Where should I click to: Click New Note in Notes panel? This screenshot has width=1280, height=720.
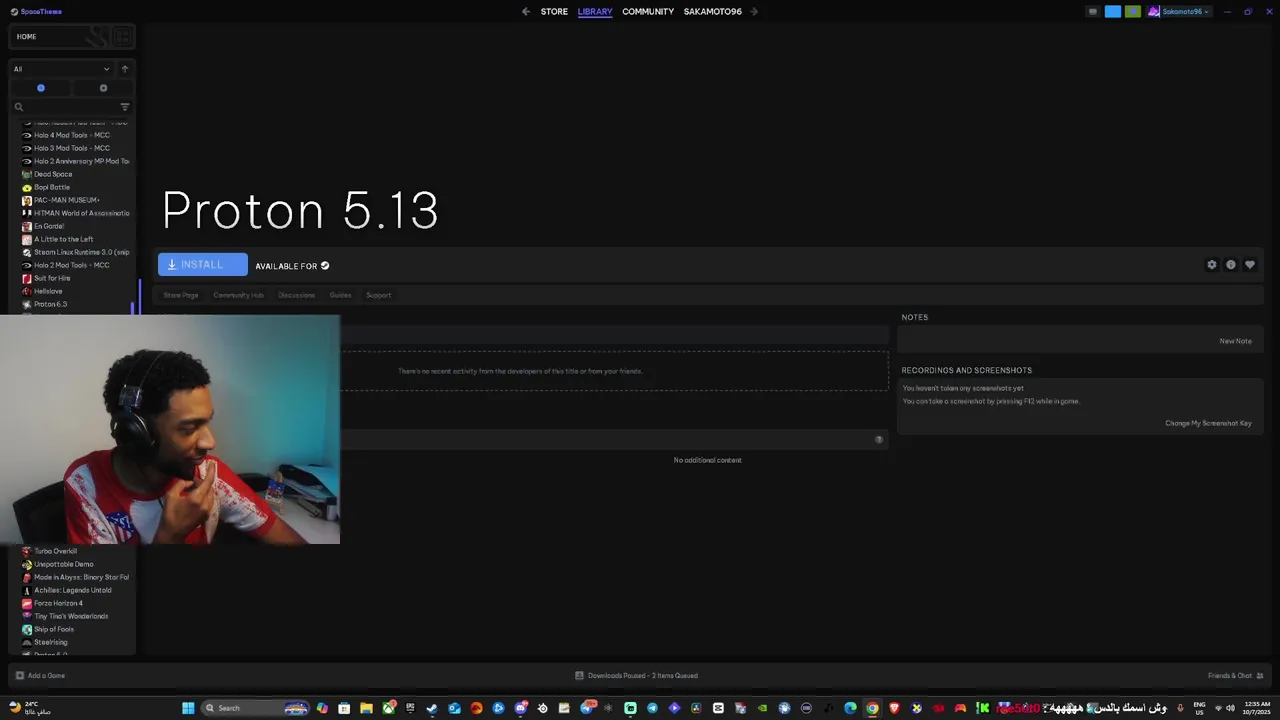coord(1235,341)
